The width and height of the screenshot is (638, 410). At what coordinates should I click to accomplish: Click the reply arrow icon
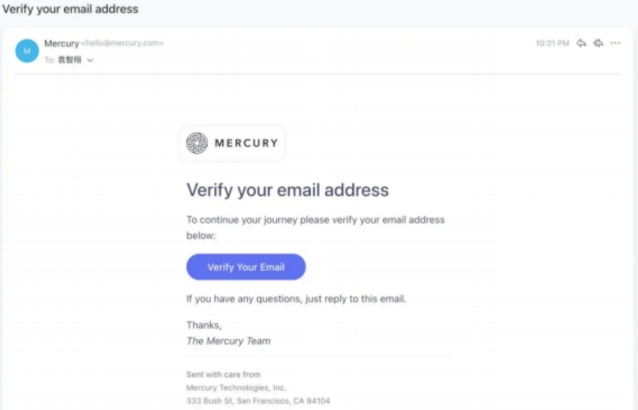581,43
